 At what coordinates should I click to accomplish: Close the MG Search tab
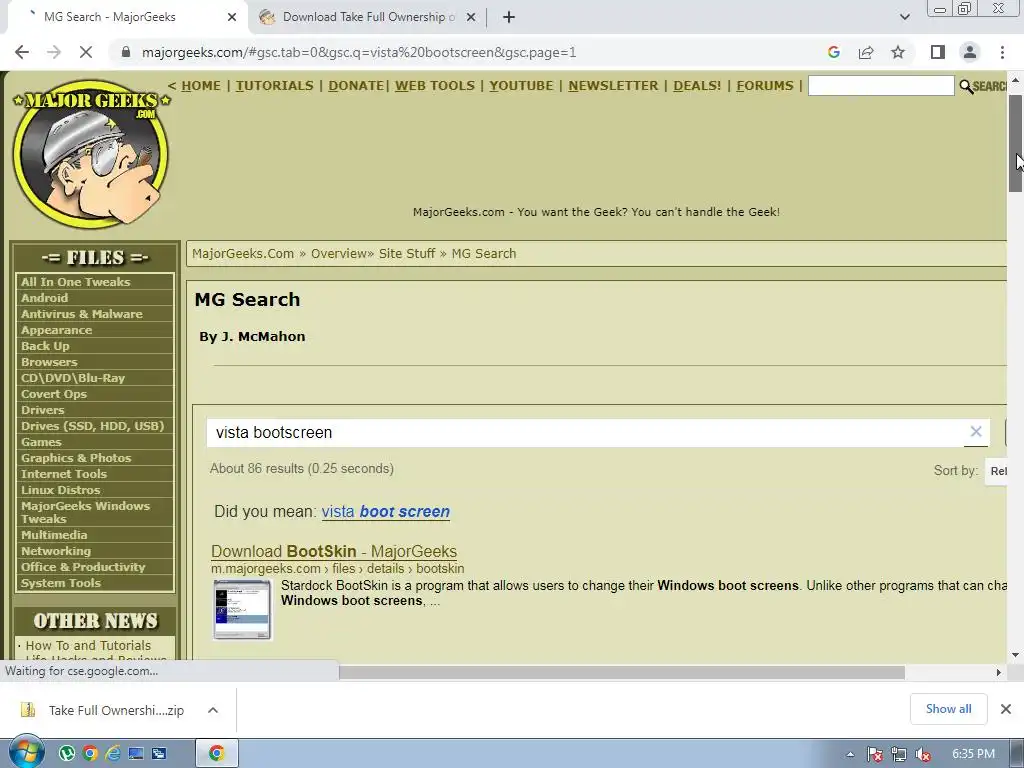[232, 17]
